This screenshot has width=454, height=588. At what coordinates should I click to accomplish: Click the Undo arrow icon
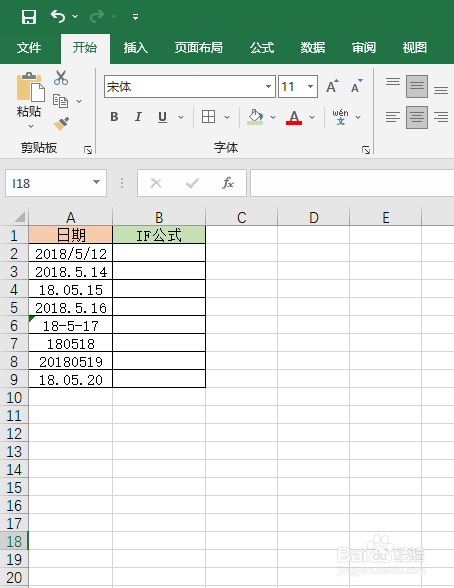click(58, 16)
